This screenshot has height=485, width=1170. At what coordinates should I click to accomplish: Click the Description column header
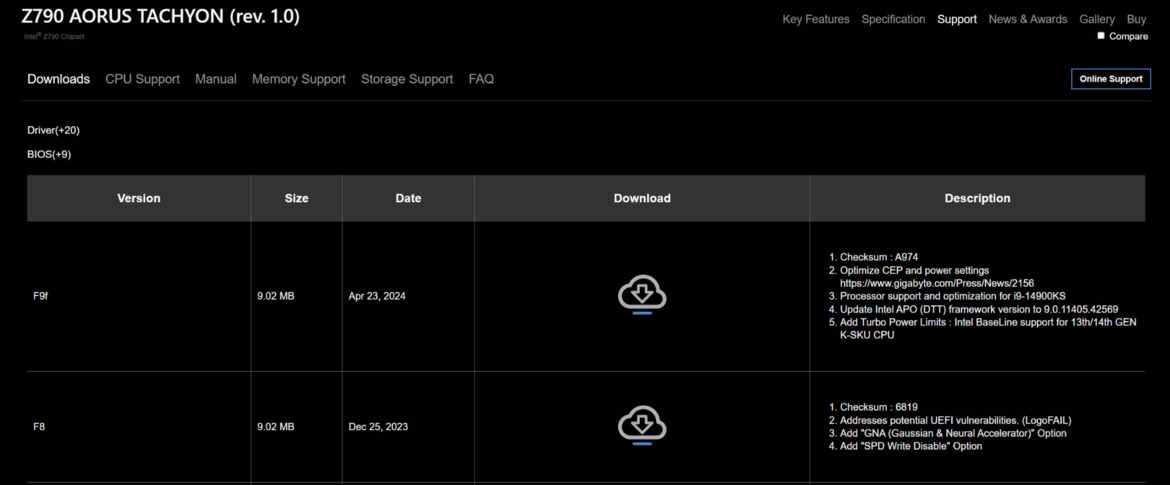(977, 198)
